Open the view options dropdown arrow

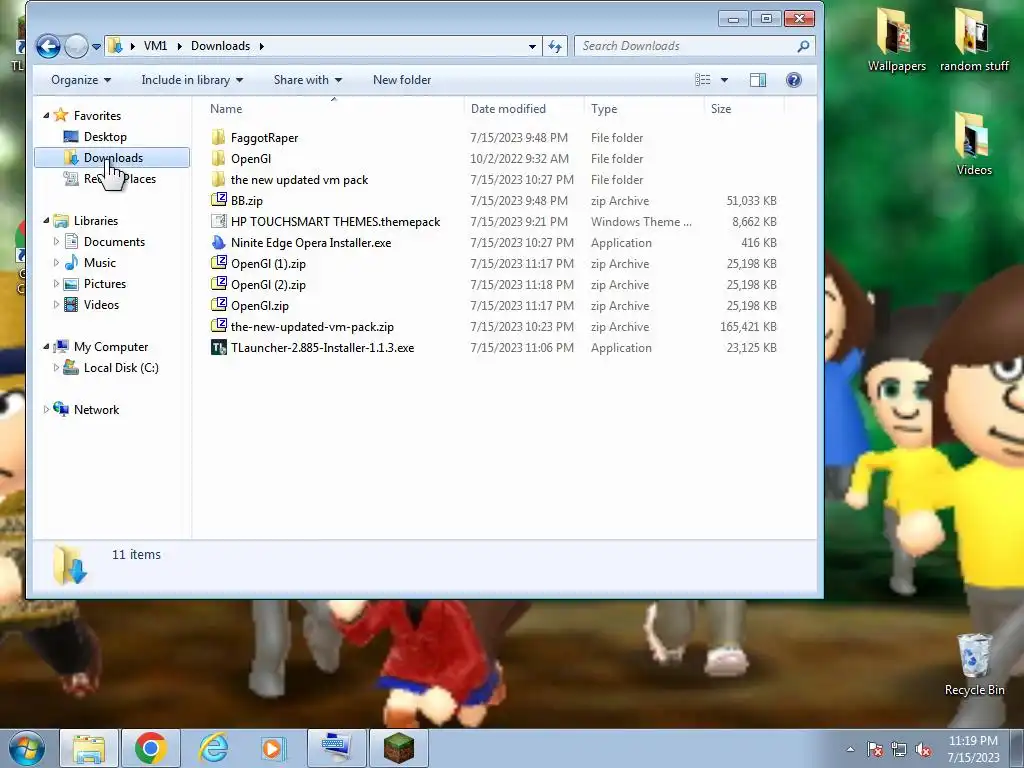coord(724,80)
